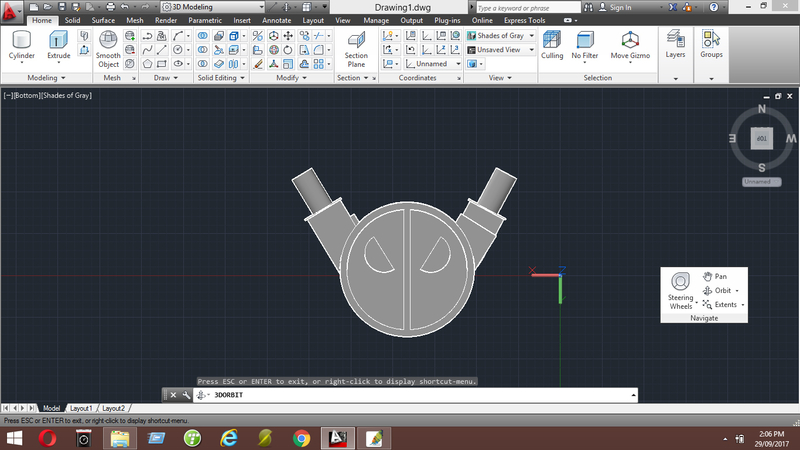Screen dimensions: 800x450
Task: Click the solid Union icon
Action: coord(203,36)
